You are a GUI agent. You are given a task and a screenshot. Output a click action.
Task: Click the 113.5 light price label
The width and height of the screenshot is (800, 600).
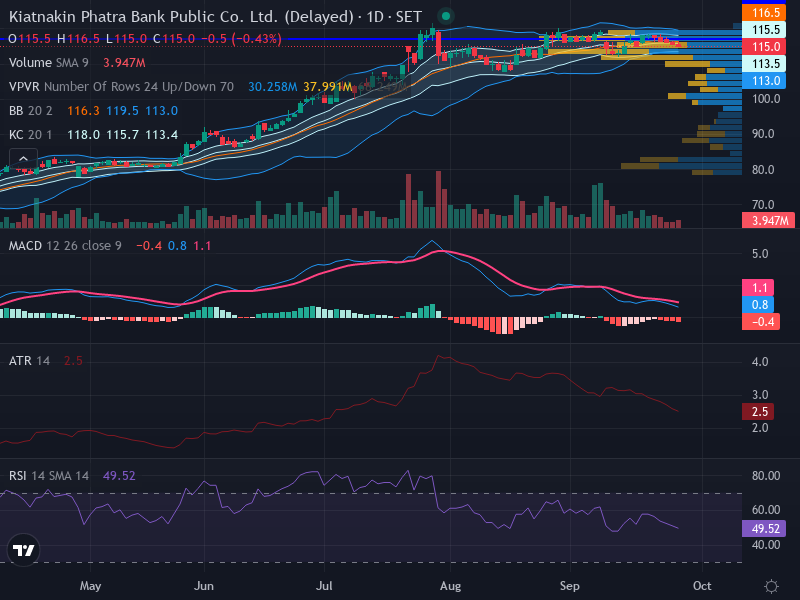(x=764, y=64)
